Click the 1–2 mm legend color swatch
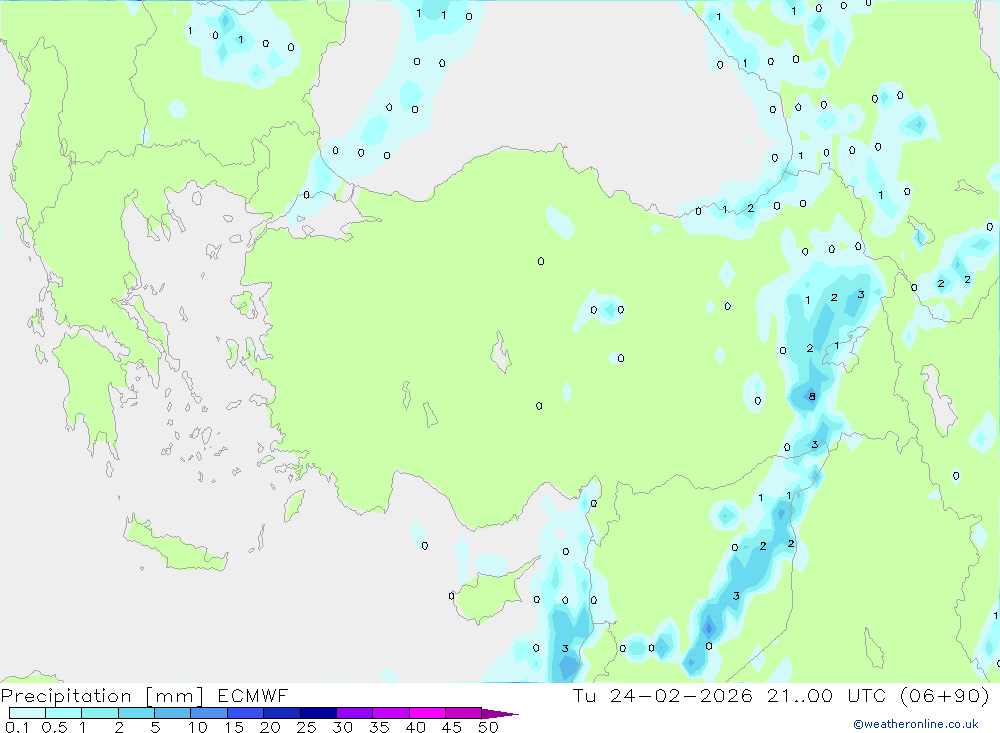The height and width of the screenshot is (733, 1000). click(x=99, y=713)
